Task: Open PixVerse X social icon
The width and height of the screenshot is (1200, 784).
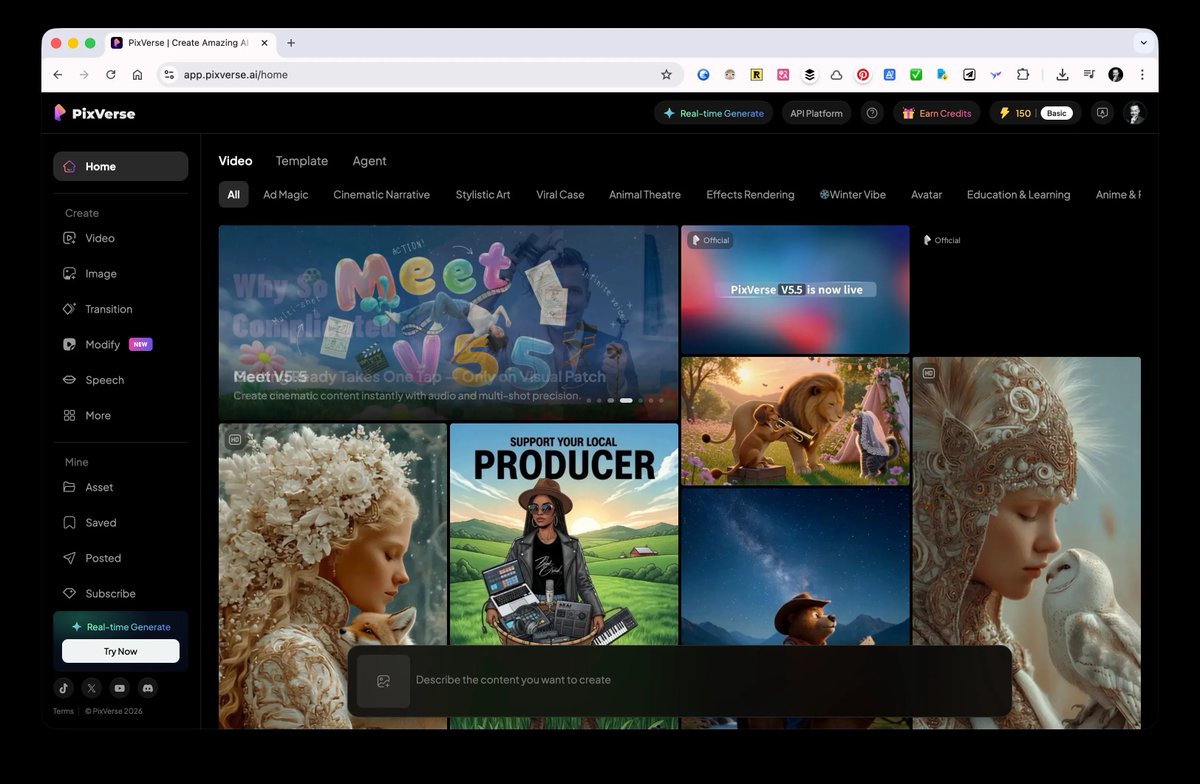Action: [x=92, y=688]
